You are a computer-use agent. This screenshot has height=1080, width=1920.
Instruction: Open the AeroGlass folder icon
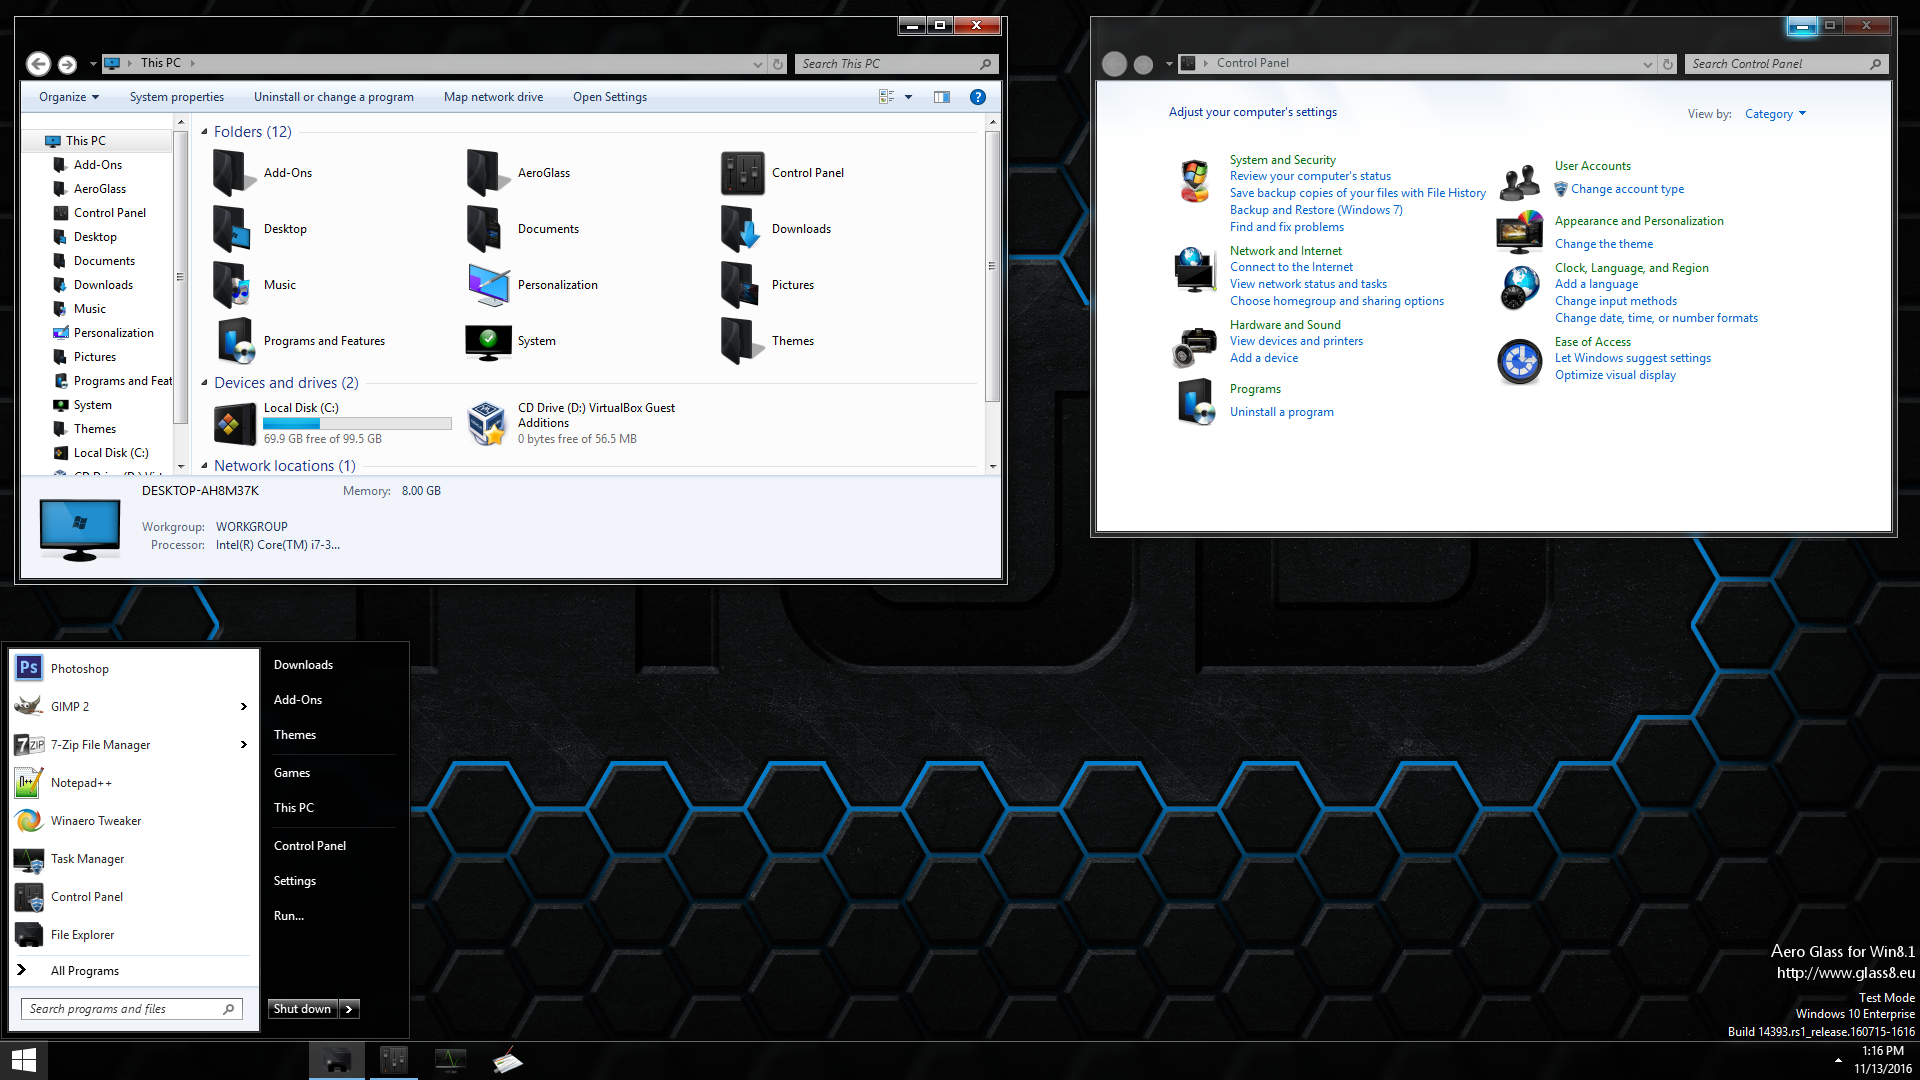click(488, 173)
